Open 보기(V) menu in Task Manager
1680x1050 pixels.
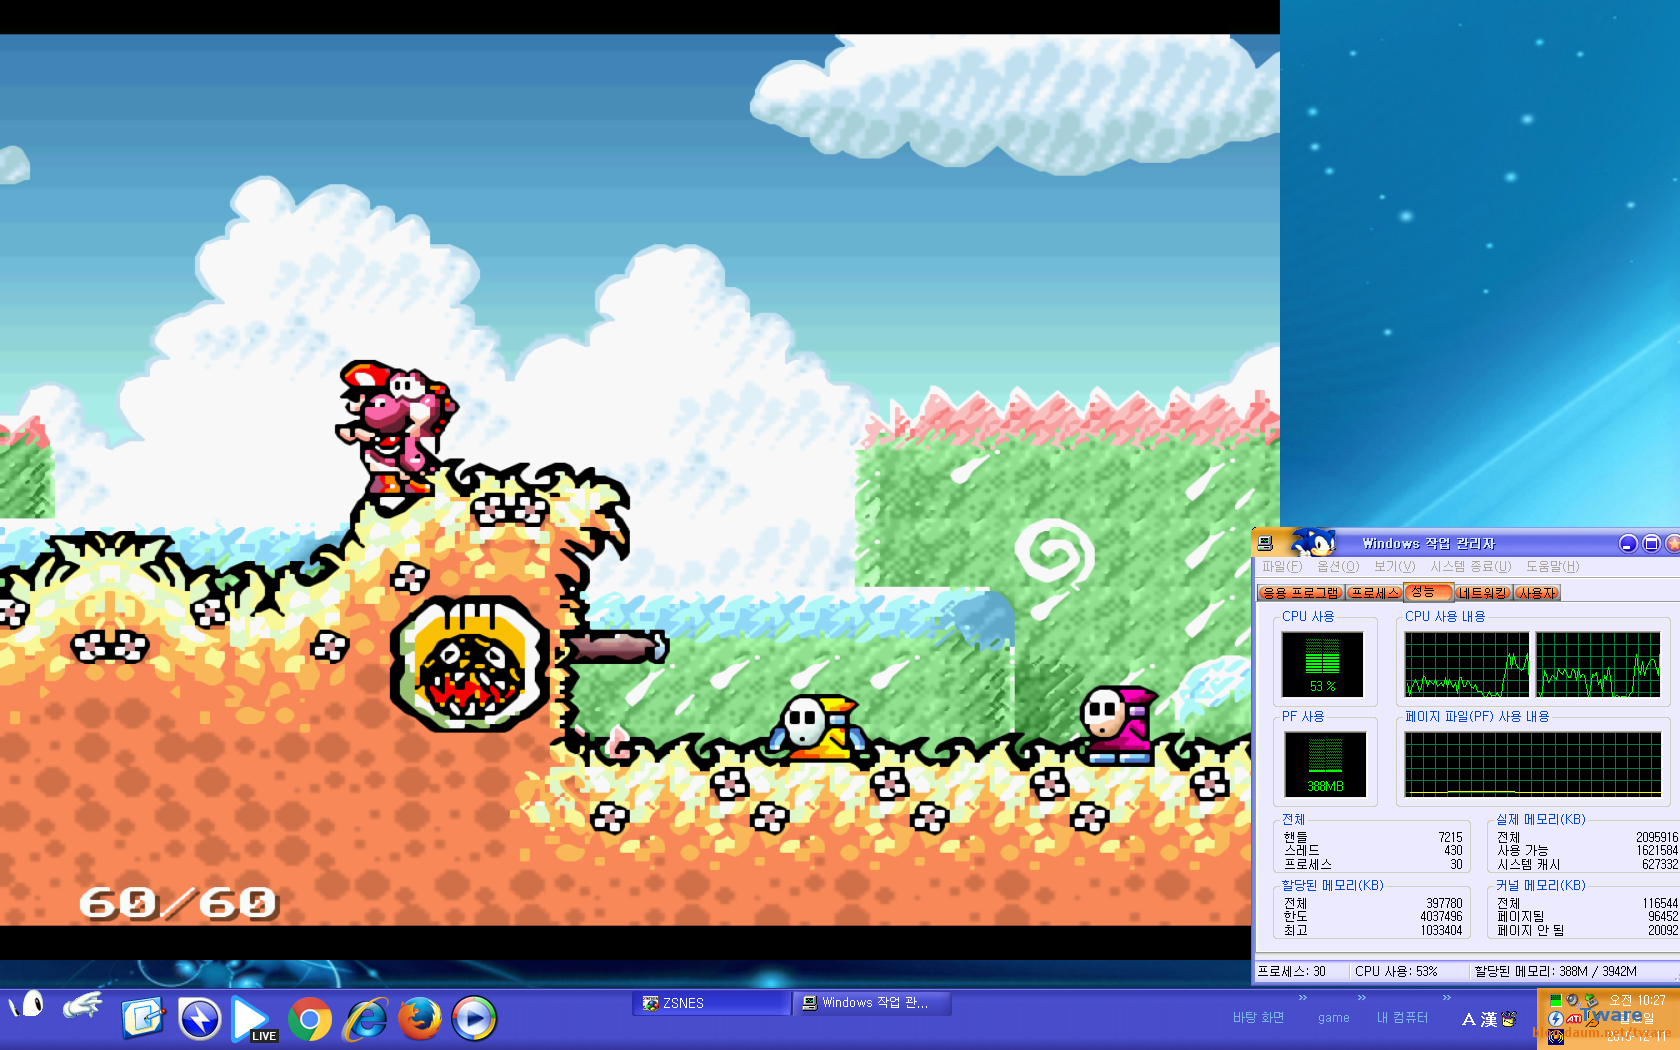pyautogui.click(x=1394, y=566)
